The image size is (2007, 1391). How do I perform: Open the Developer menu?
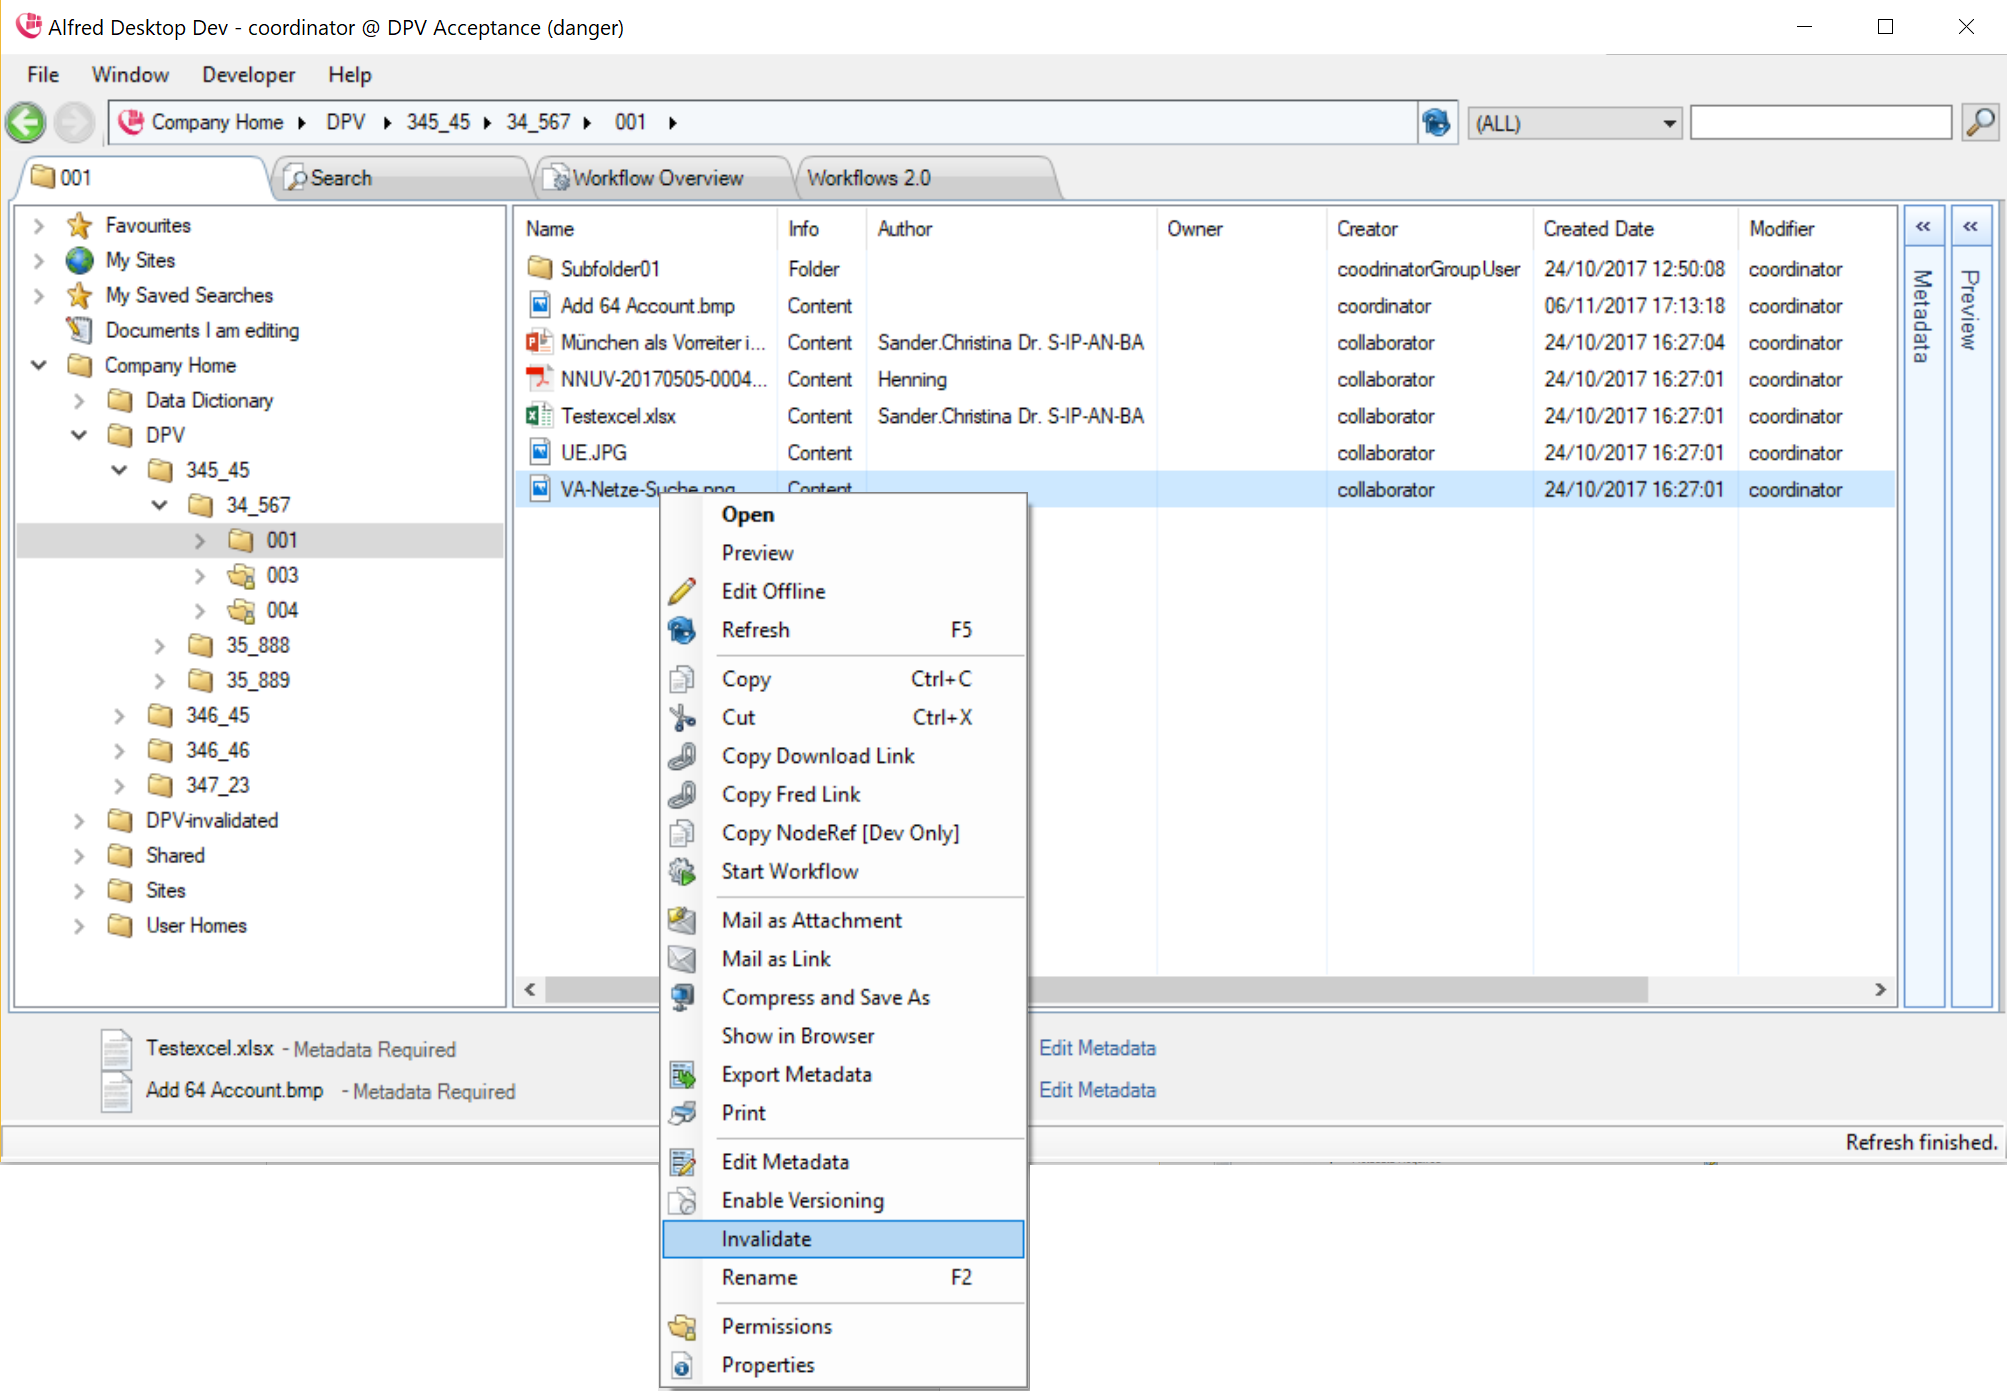(248, 75)
